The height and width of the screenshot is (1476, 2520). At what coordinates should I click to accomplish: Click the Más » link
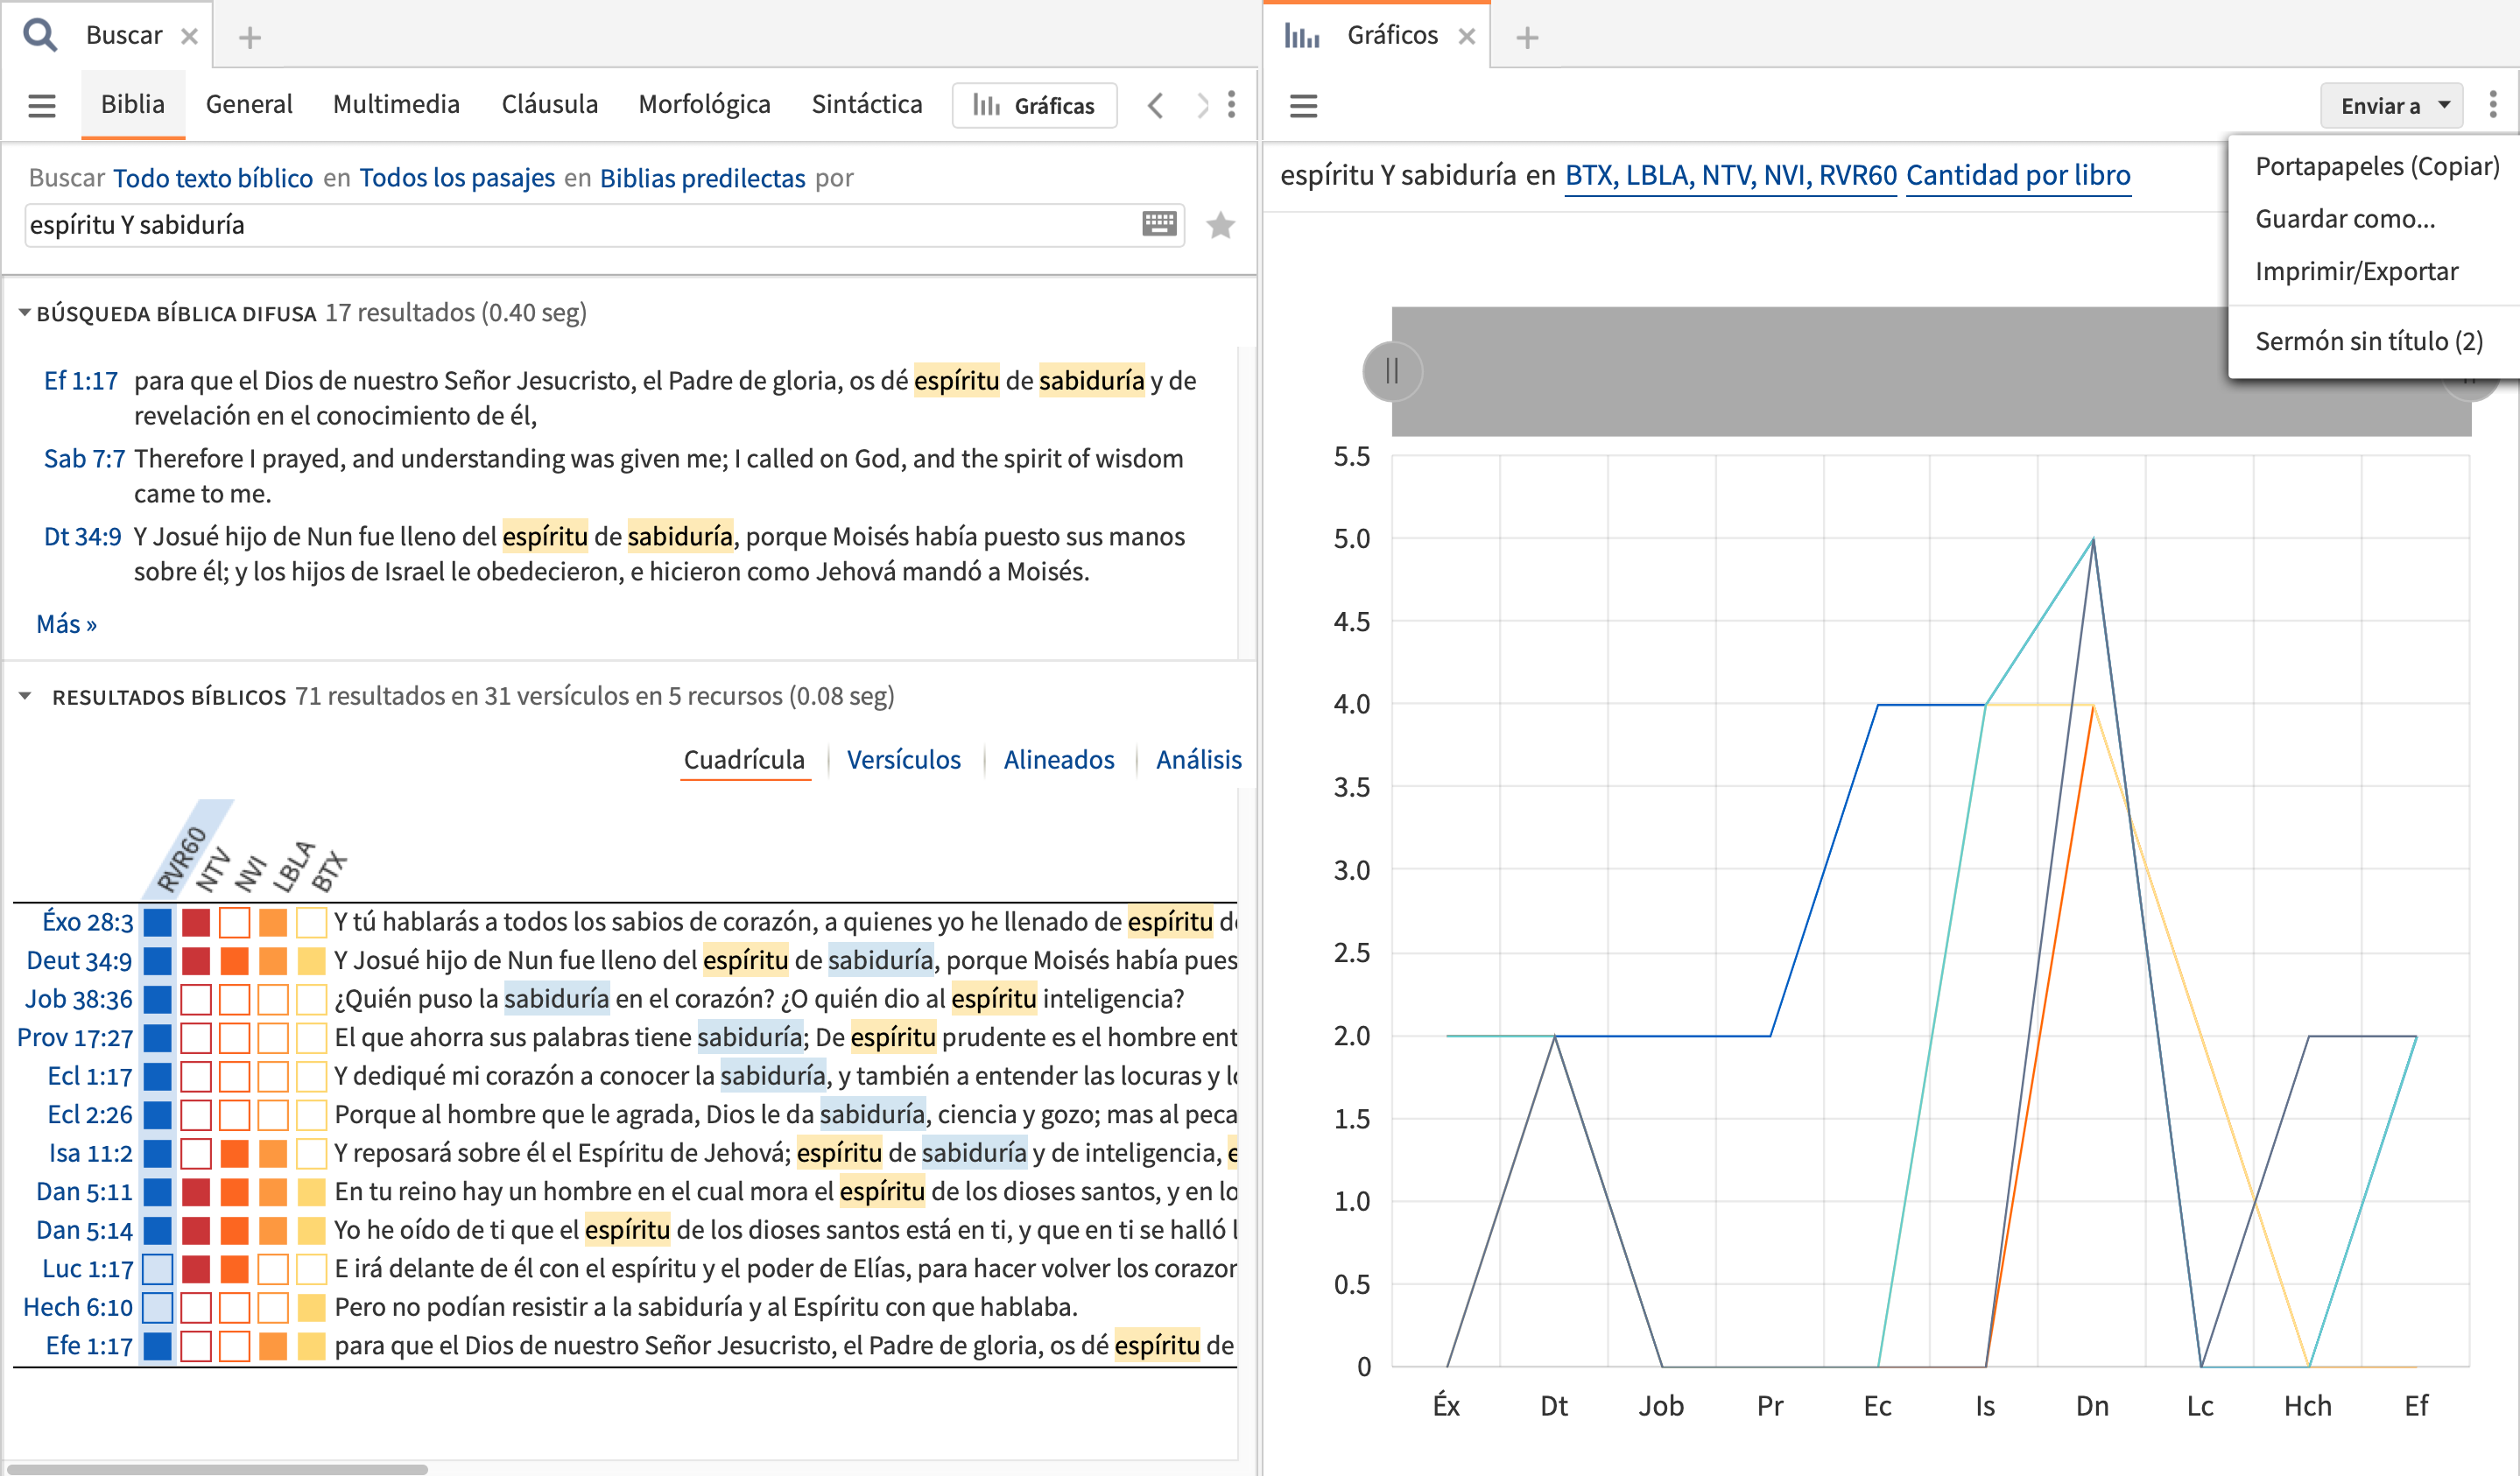point(66,624)
